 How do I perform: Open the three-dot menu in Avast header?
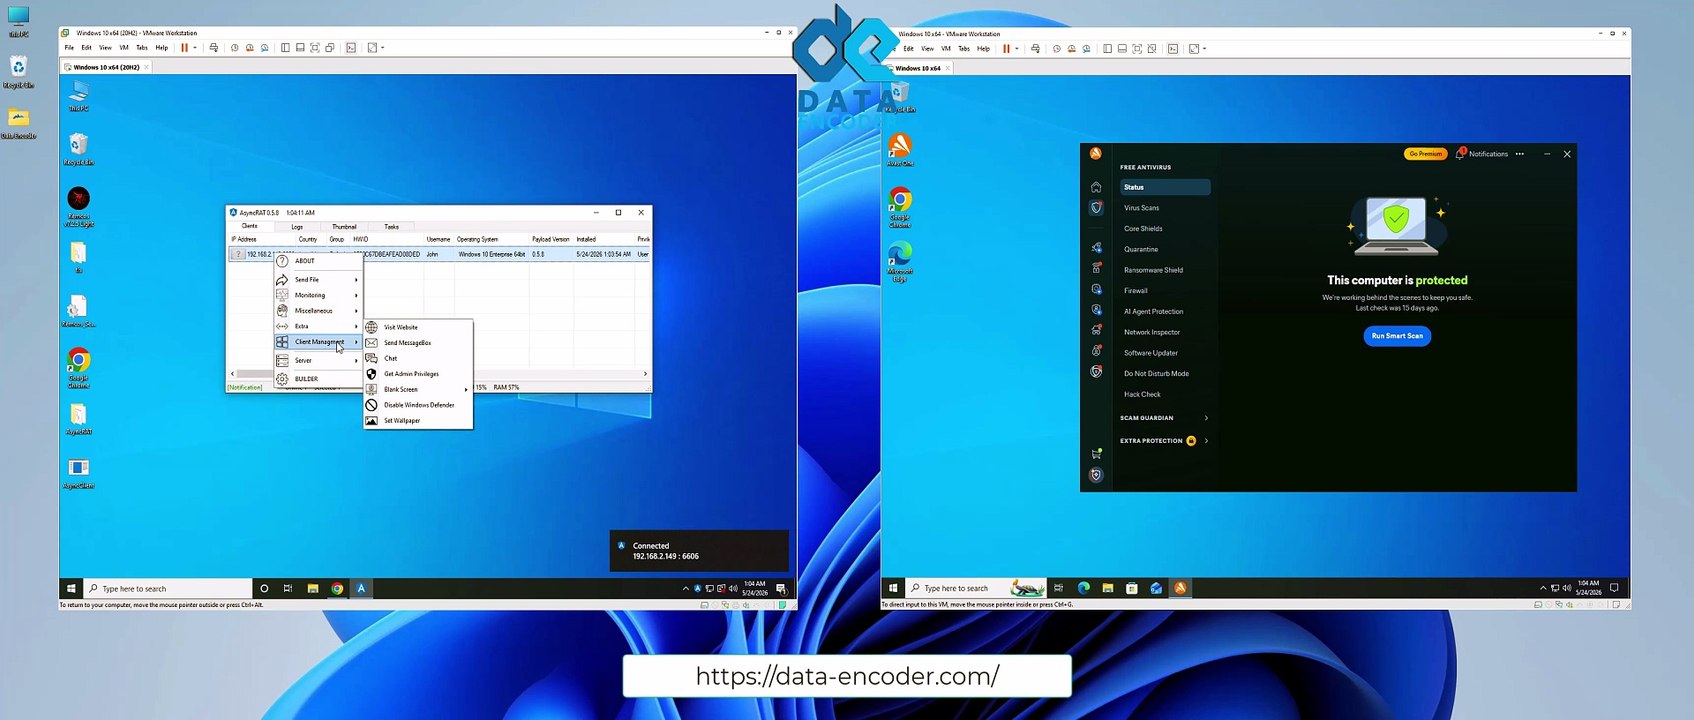[x=1520, y=154]
